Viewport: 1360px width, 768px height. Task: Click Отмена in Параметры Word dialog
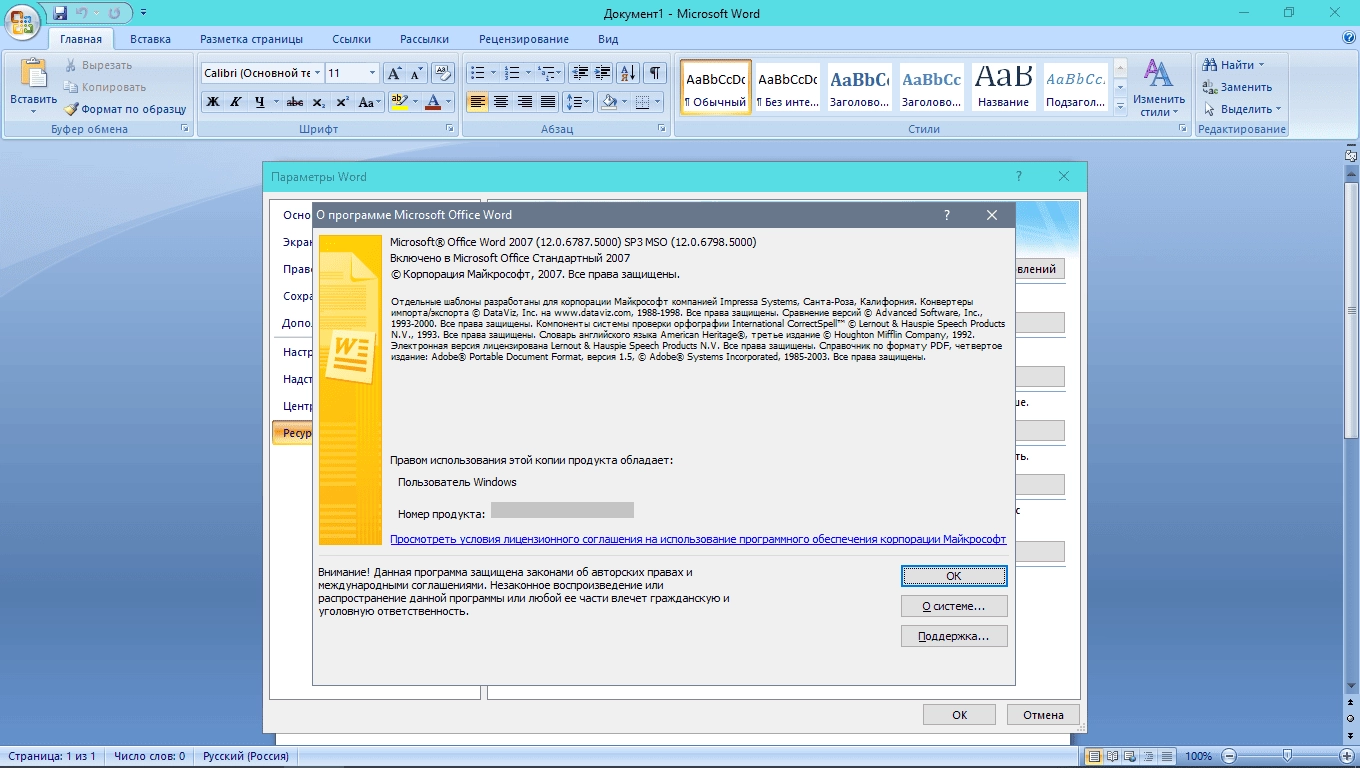pyautogui.click(x=1043, y=715)
